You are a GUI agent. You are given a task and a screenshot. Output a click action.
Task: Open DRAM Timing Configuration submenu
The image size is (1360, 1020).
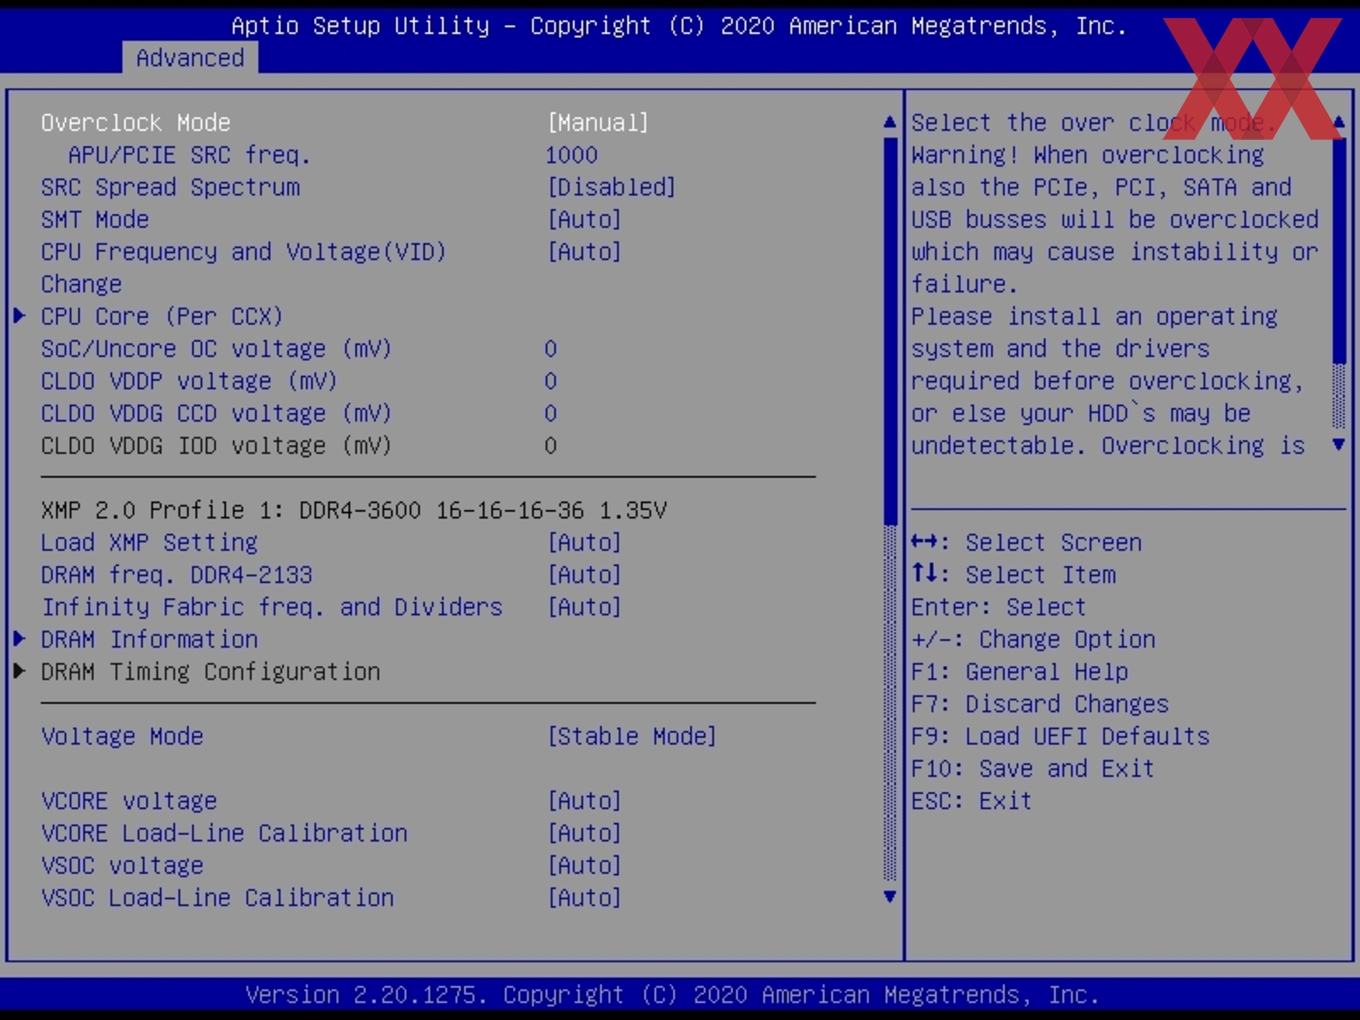point(211,672)
